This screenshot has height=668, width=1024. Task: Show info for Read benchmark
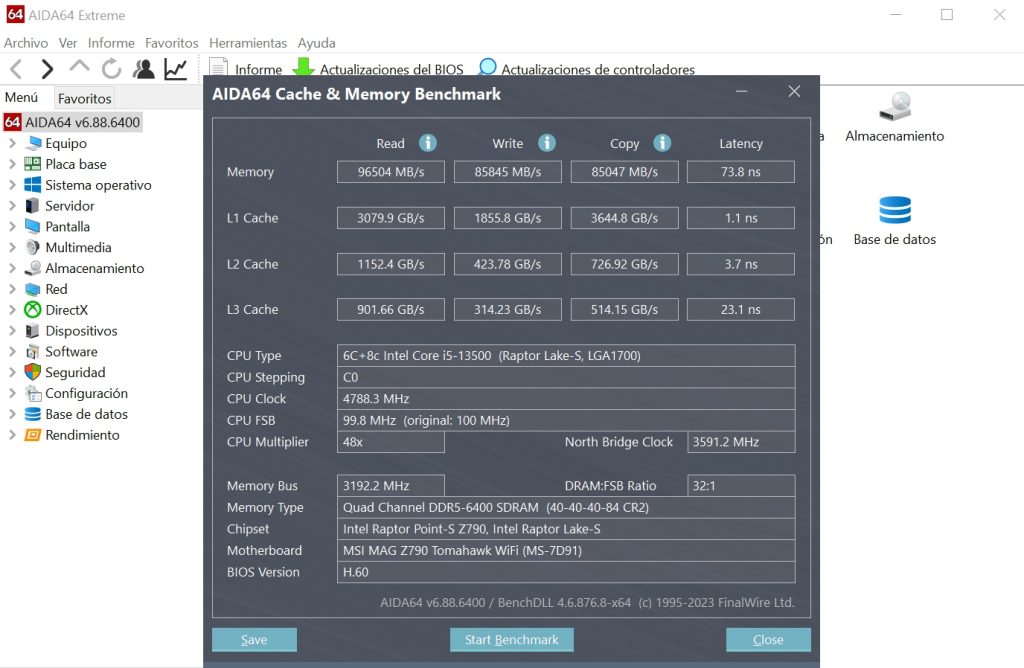coord(428,143)
